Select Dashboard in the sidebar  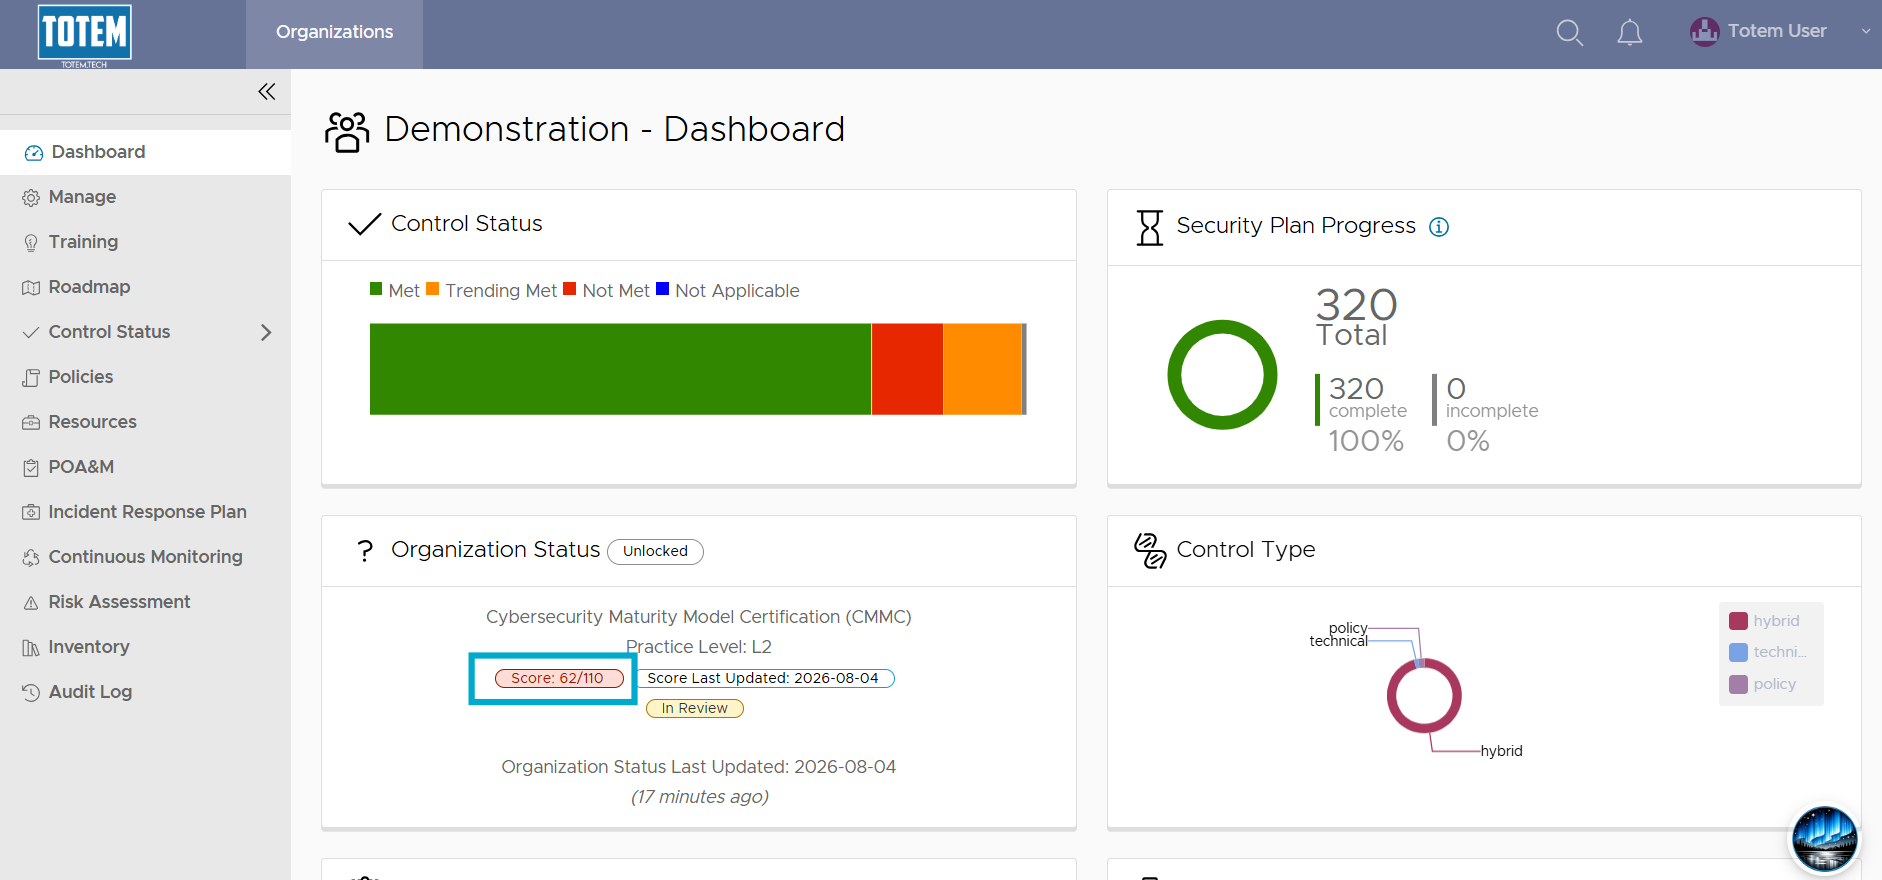[x=145, y=152]
